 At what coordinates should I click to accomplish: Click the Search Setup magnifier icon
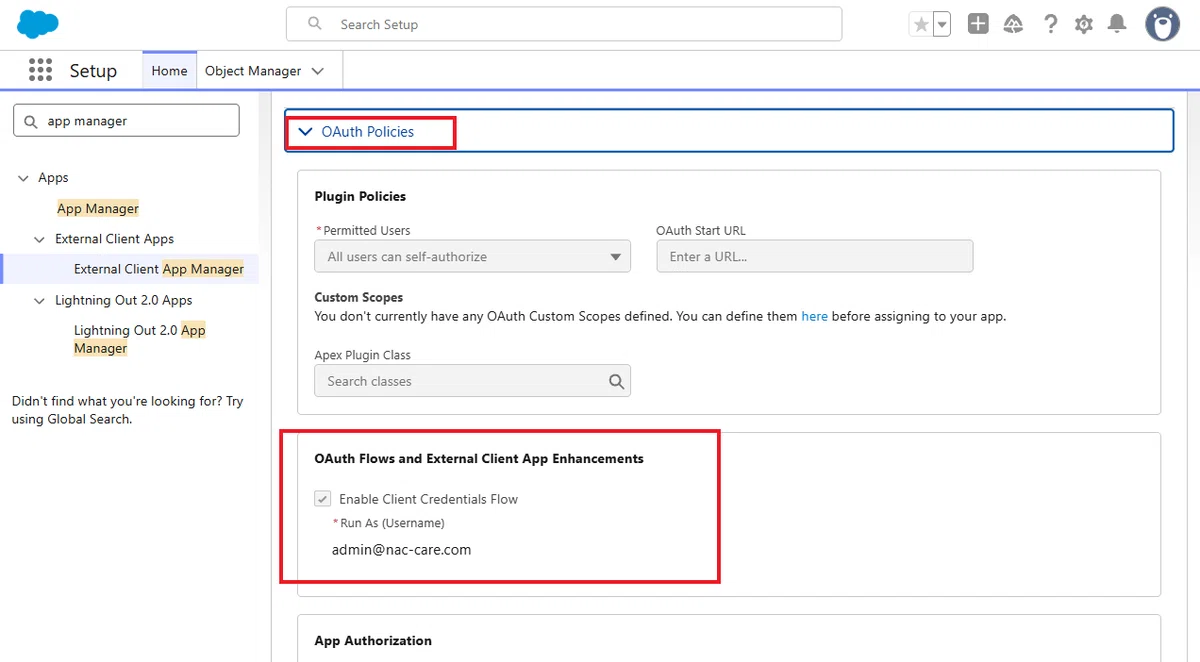[314, 24]
